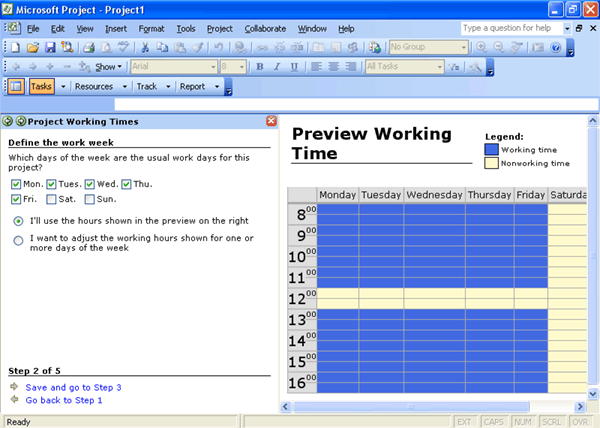
Task: Close the Project Working Times pane
Action: point(271,121)
